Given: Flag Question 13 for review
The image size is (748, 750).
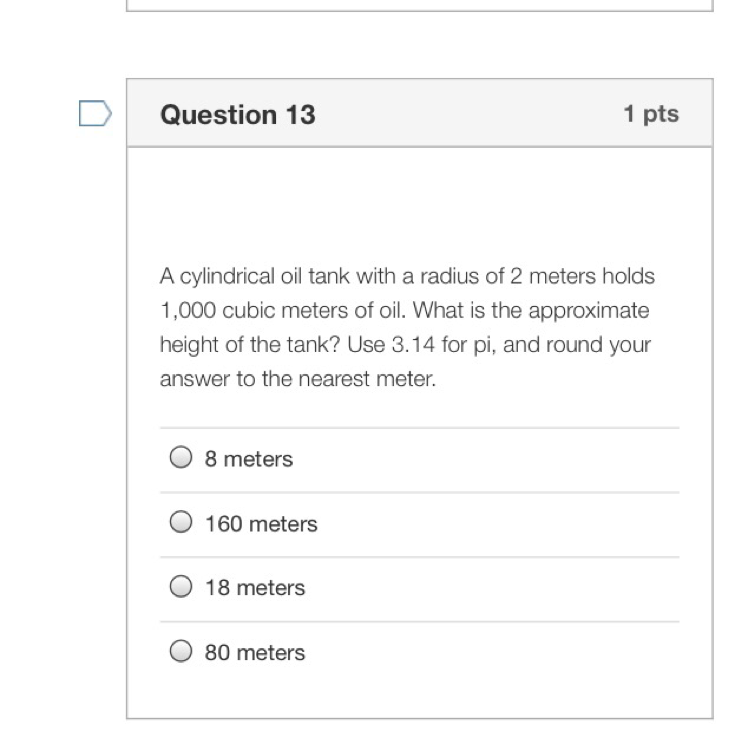Looking at the screenshot, I should click(96, 114).
